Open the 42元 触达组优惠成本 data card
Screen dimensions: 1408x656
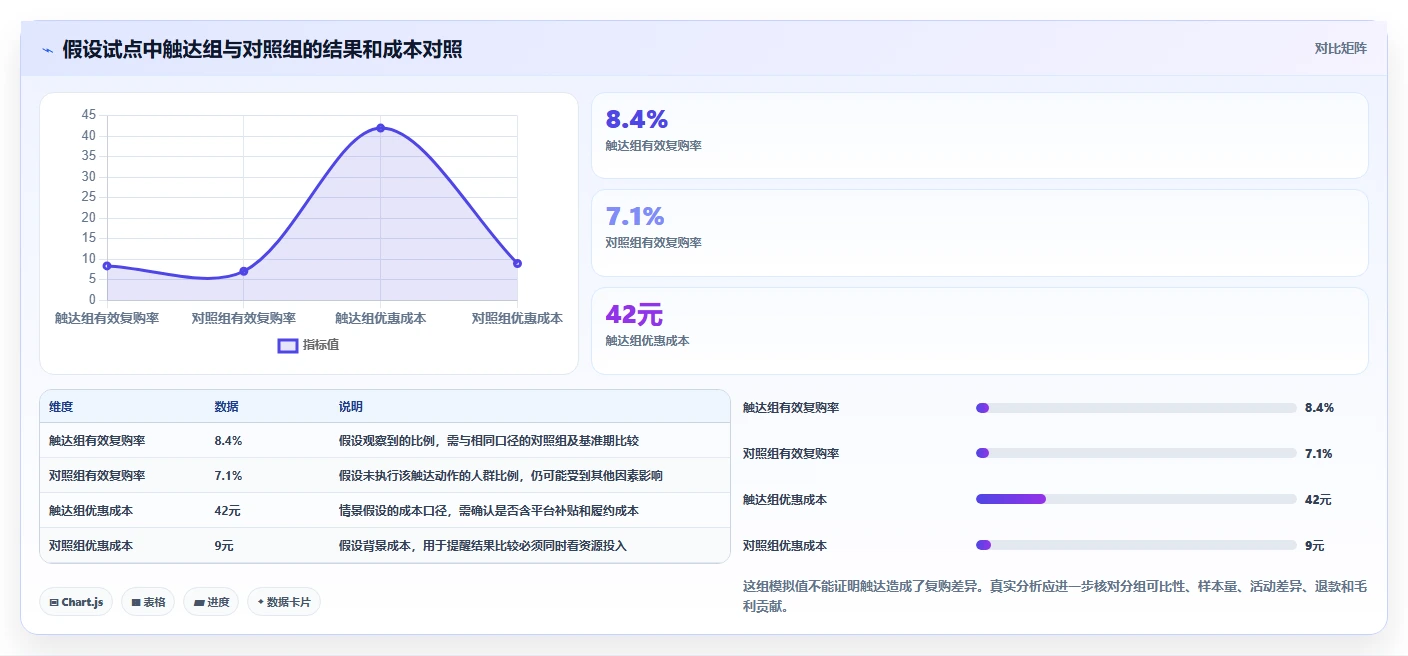pyautogui.click(x=979, y=331)
